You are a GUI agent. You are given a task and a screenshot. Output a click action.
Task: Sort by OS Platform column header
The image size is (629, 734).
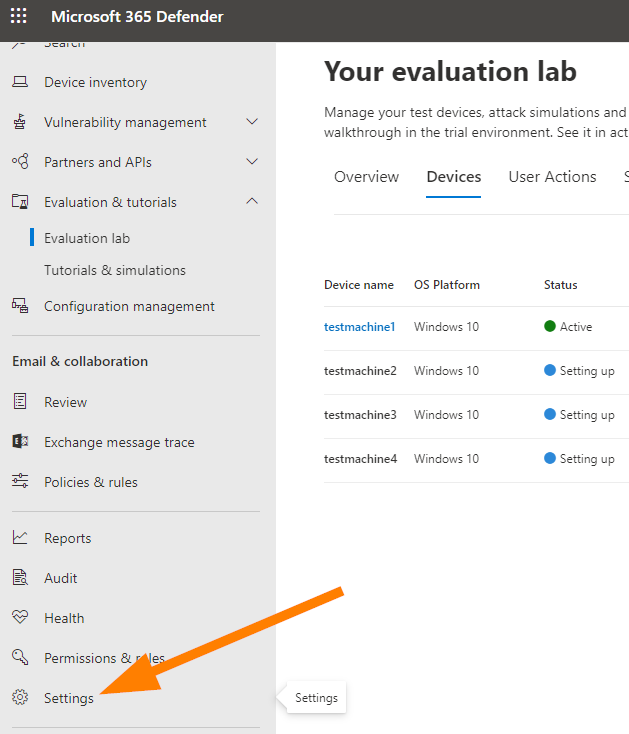click(x=446, y=285)
